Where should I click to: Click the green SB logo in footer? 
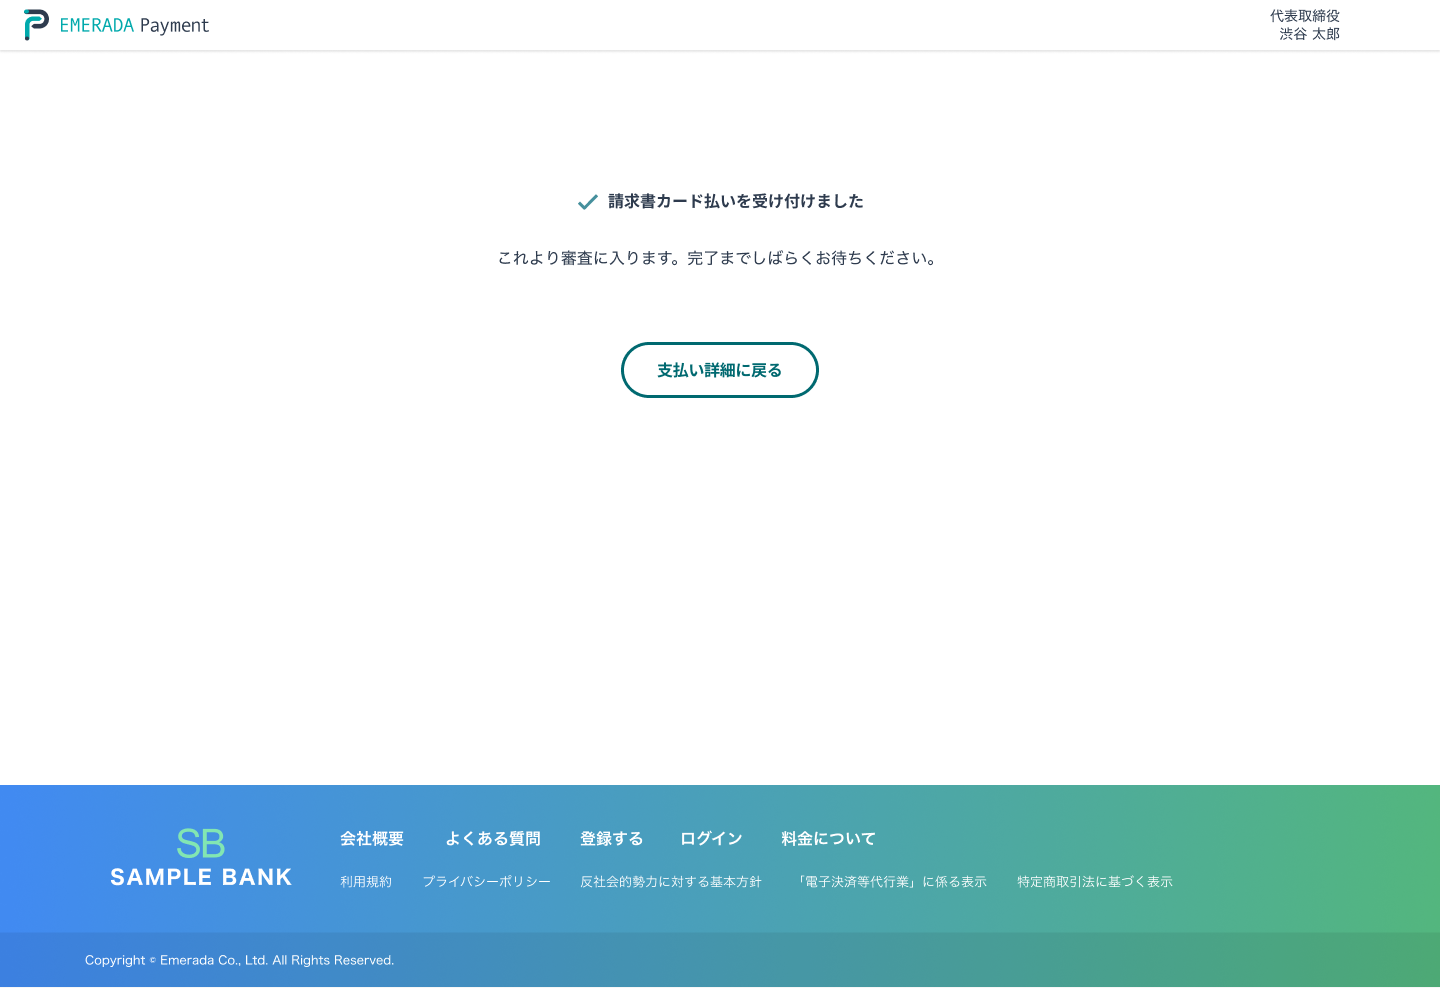[x=201, y=843]
